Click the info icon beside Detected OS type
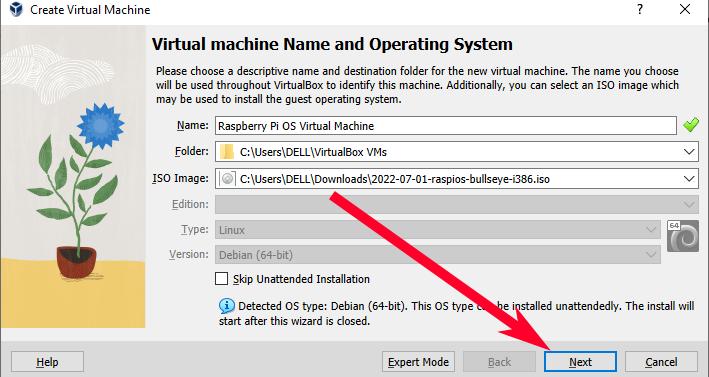 [227, 306]
